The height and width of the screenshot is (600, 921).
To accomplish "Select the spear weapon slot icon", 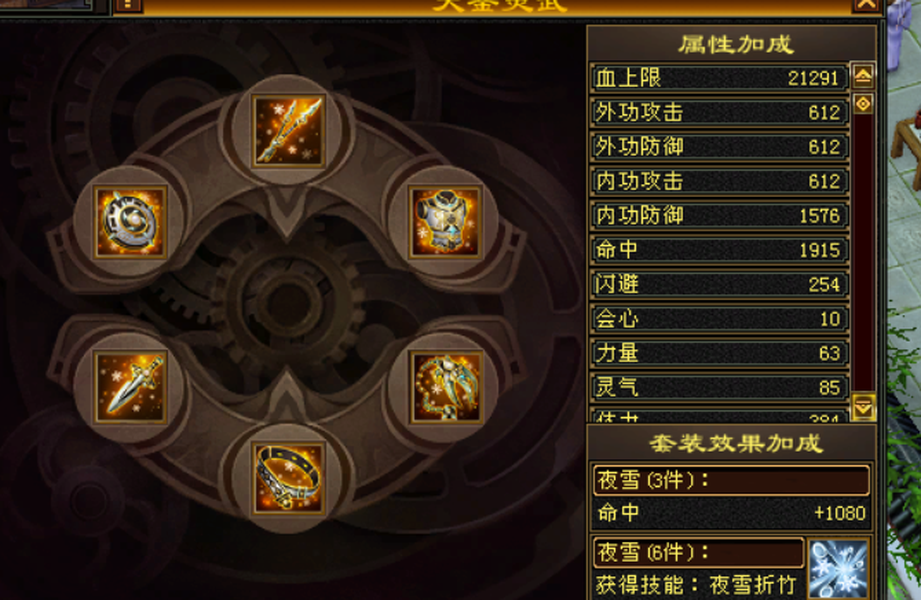I will [288, 130].
